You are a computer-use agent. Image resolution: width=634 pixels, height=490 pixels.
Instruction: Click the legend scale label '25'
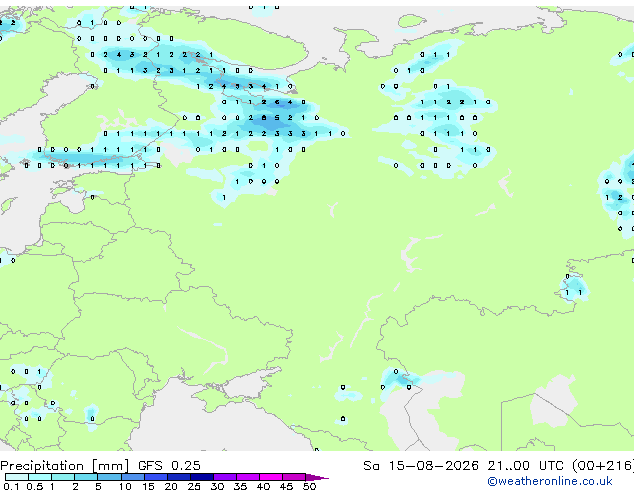pos(194,486)
